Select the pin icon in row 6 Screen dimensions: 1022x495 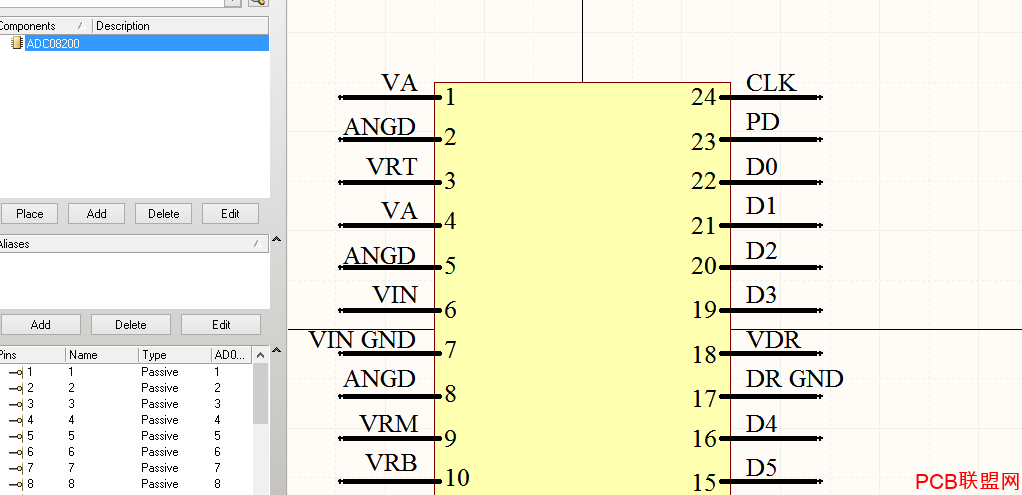click(x=16, y=452)
